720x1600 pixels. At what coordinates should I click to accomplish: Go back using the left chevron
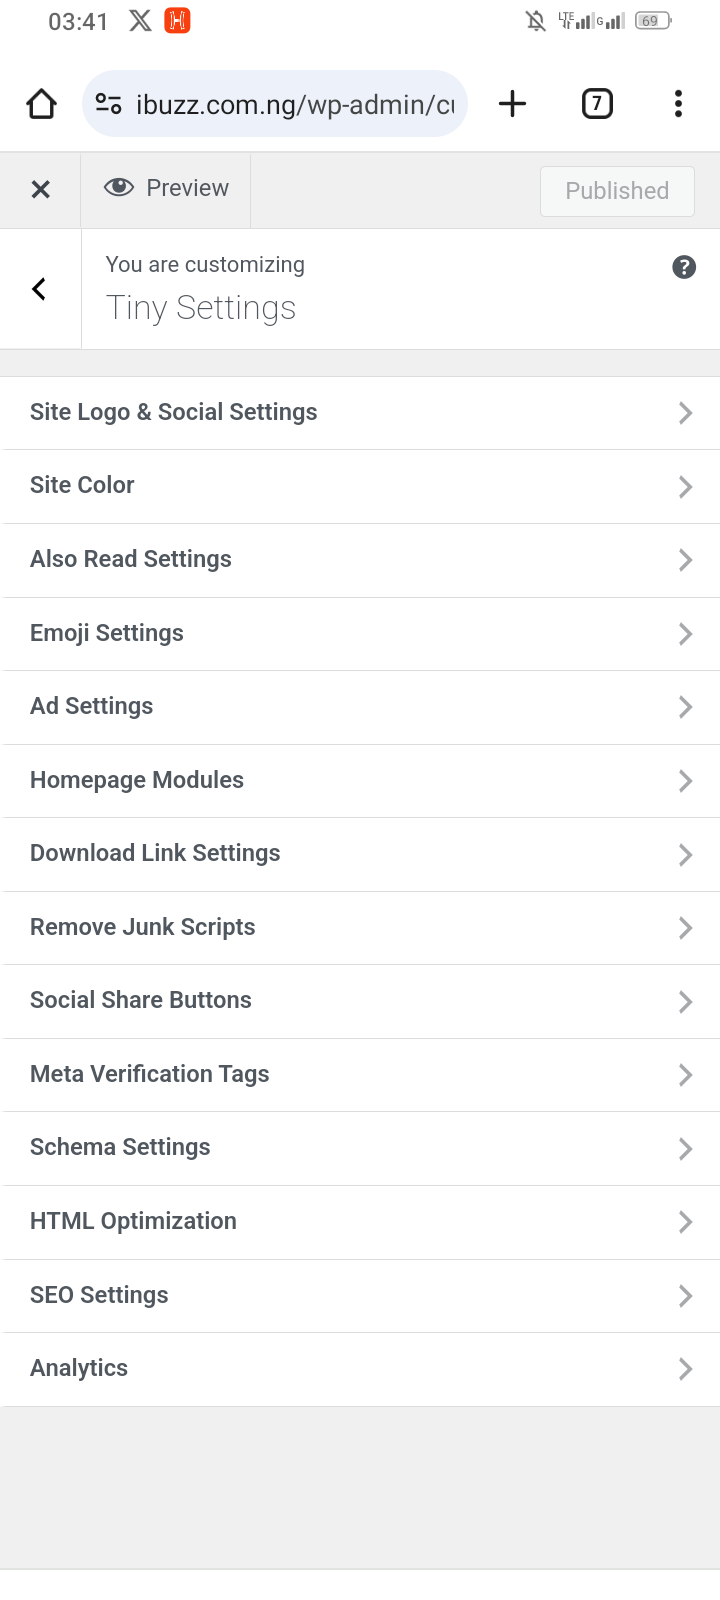[x=40, y=289]
